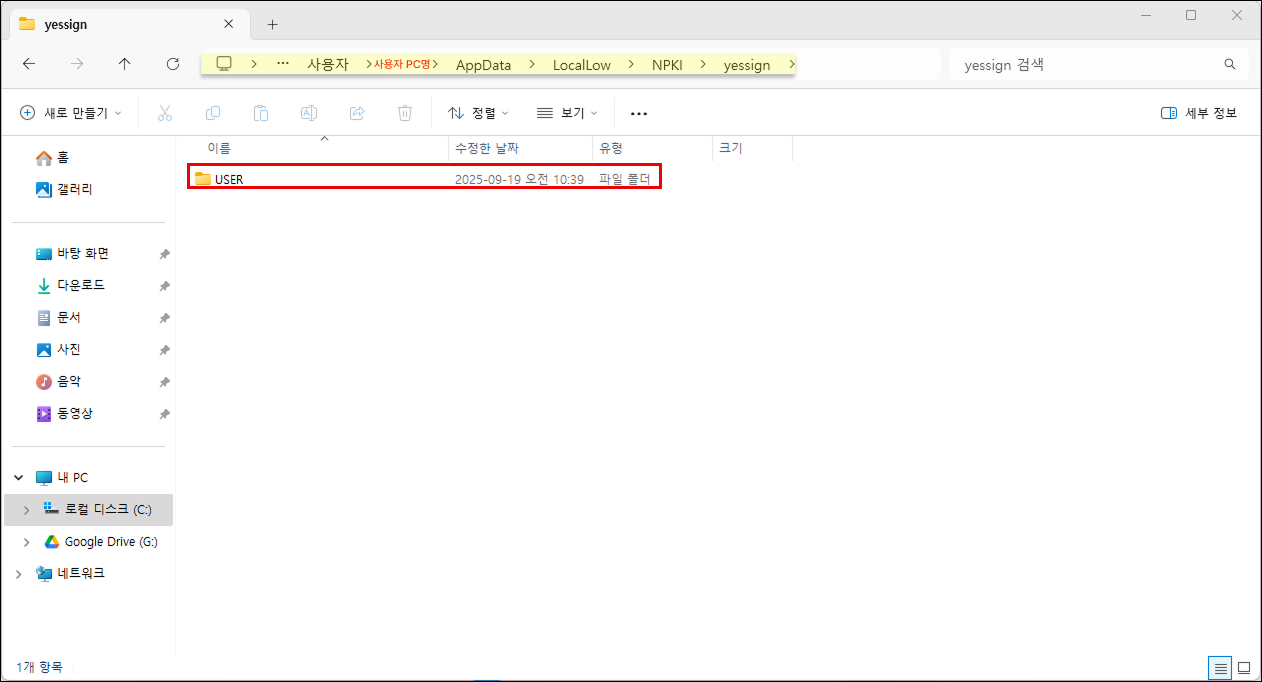This screenshot has height=682, width=1262.
Task: Open the 보기 view menu
Action: pos(567,113)
